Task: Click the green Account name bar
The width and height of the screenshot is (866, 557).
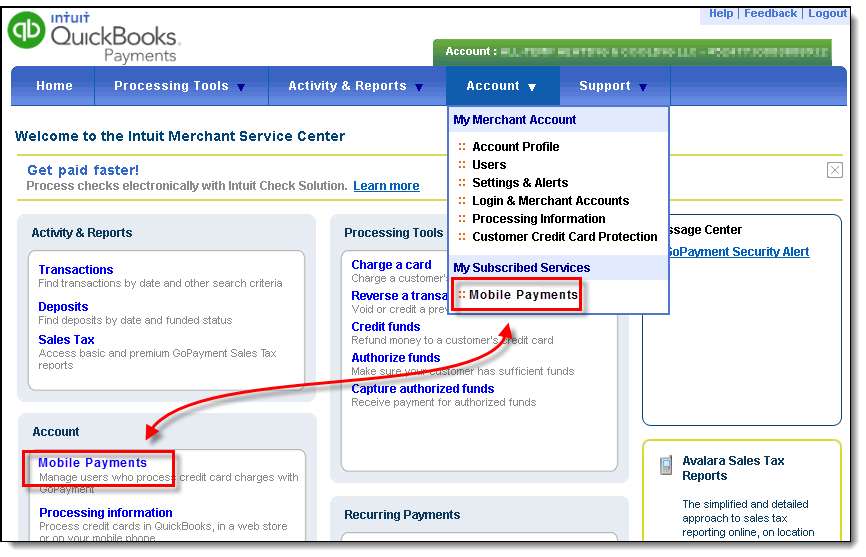Action: (x=632, y=52)
